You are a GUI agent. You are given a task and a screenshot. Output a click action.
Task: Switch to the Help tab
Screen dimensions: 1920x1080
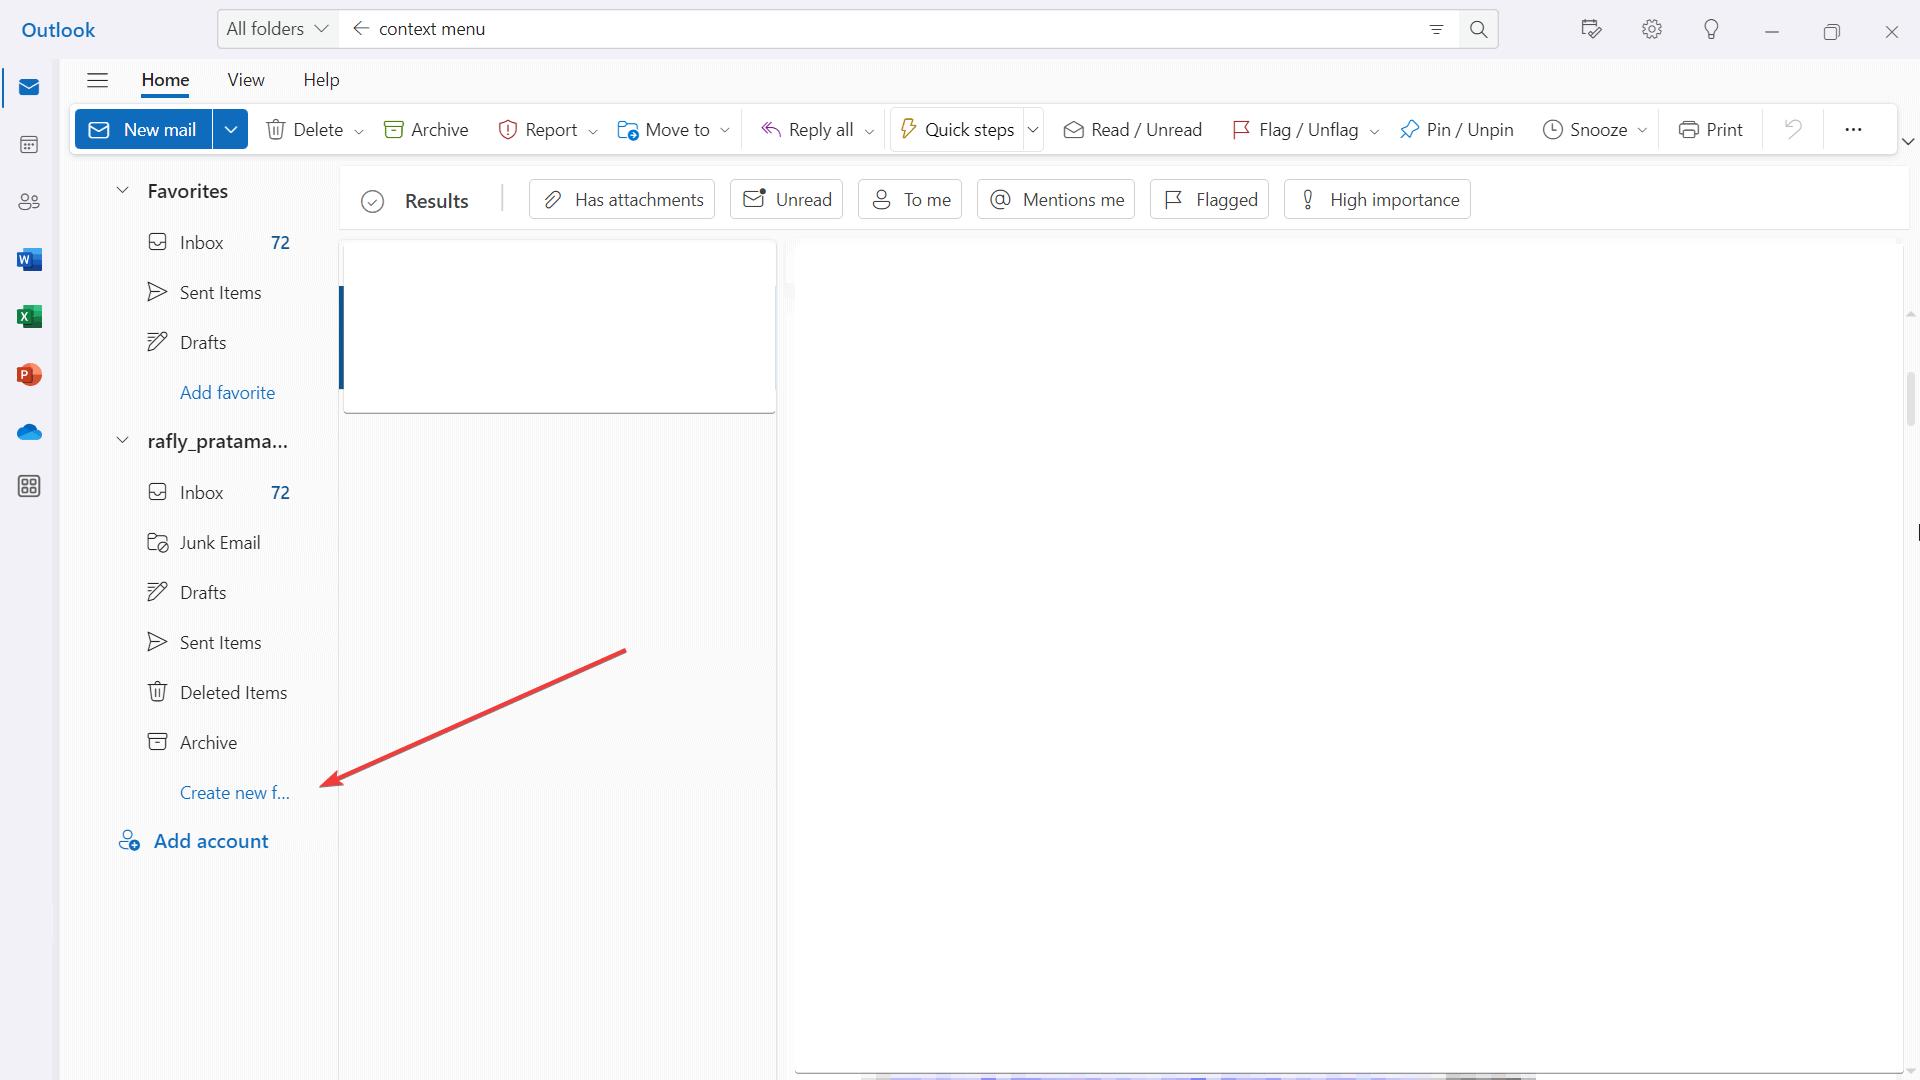click(x=321, y=80)
